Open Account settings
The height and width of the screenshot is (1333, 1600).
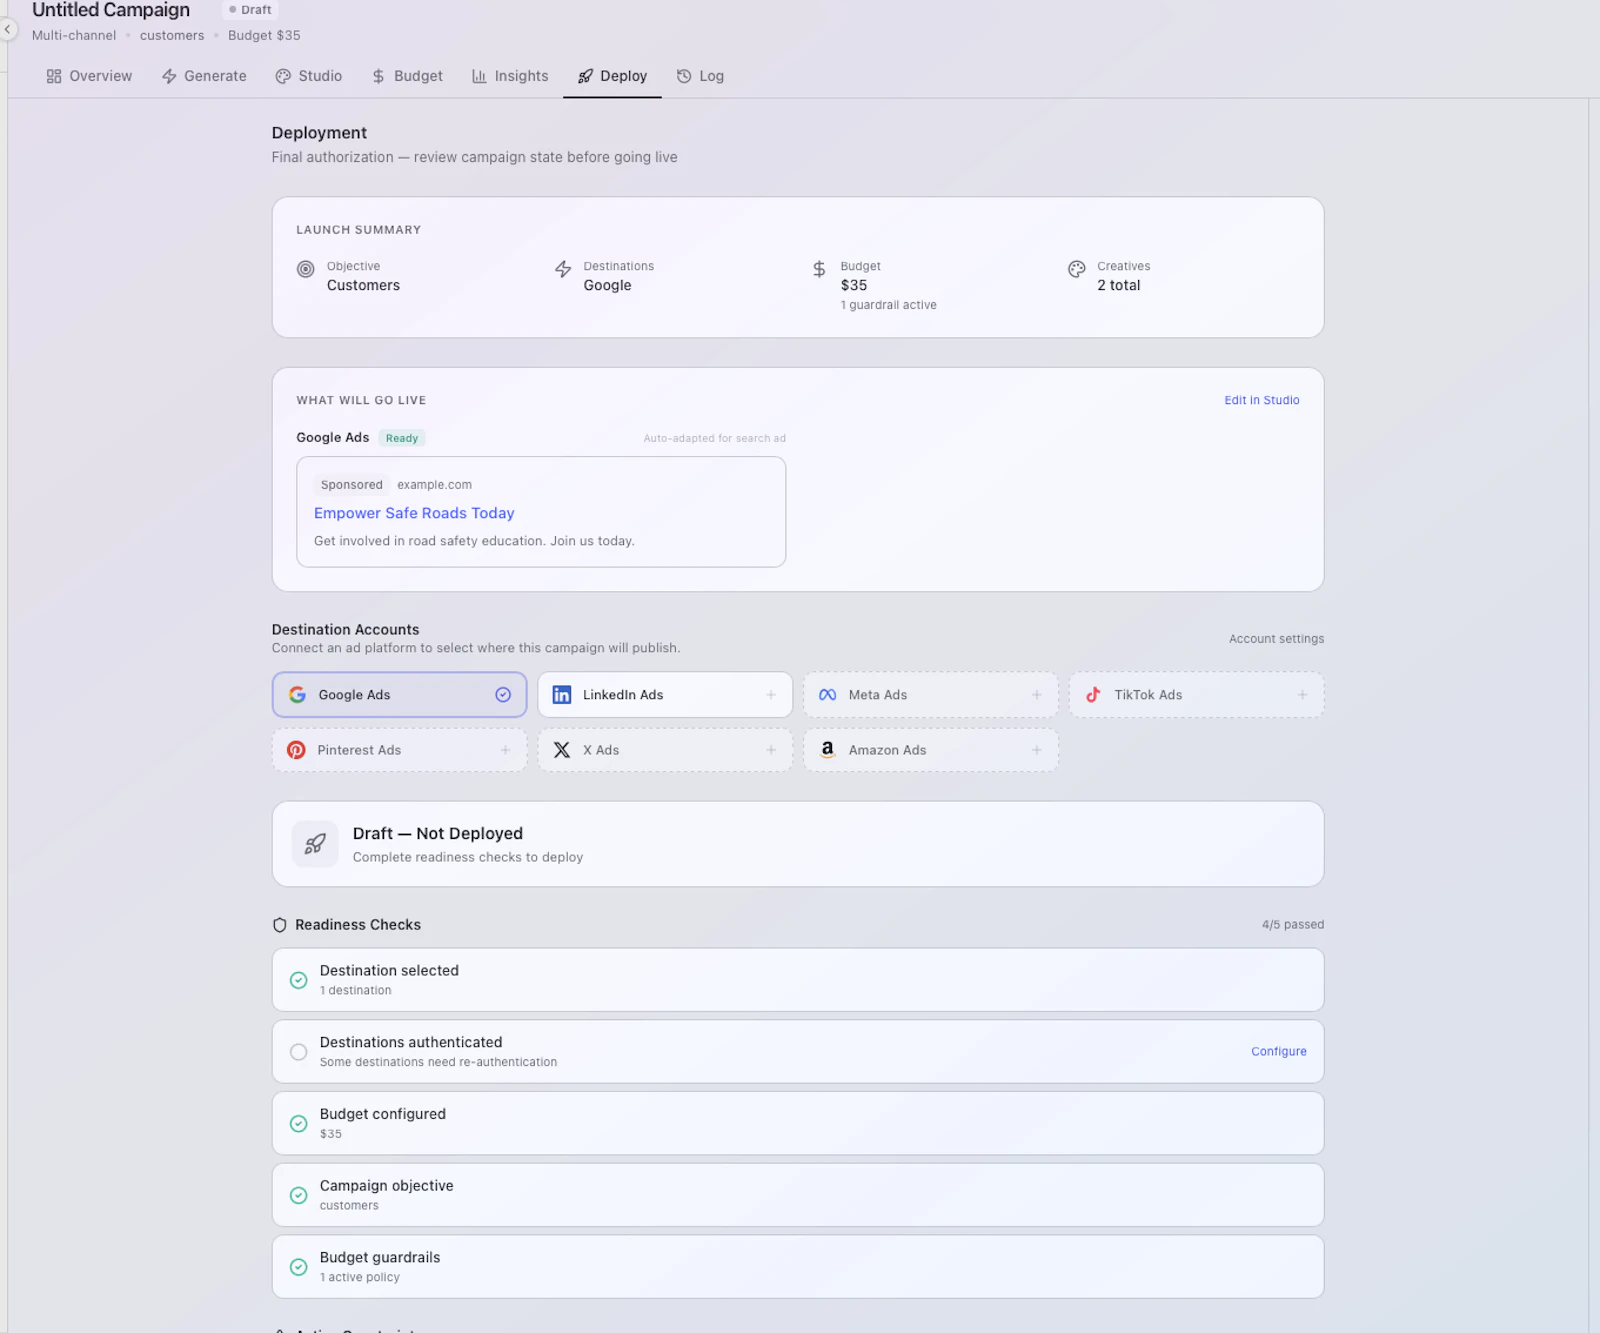click(x=1276, y=639)
